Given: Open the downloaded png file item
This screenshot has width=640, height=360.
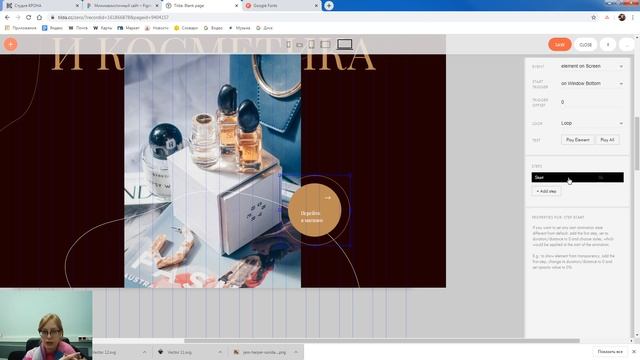Looking at the screenshot, I should click(x=261, y=352).
